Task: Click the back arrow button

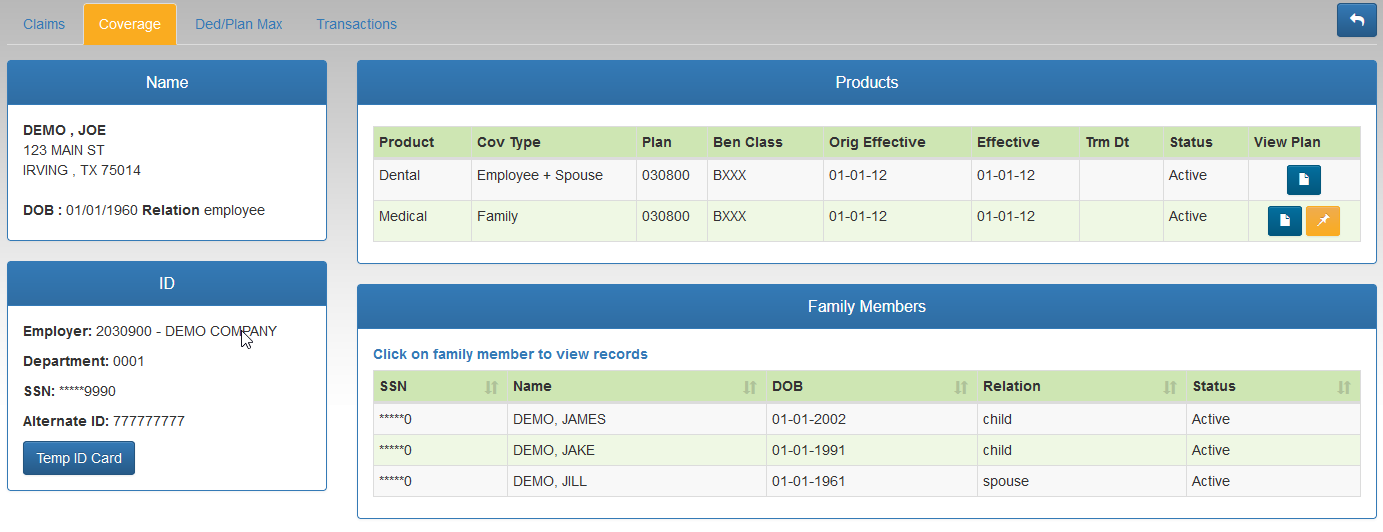Action: pyautogui.click(x=1356, y=20)
